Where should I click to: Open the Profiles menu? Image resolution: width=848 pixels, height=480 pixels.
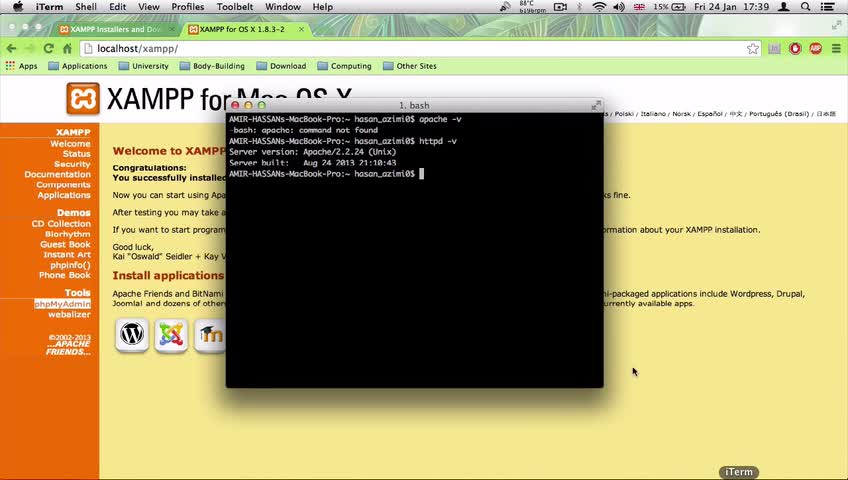pos(188,7)
